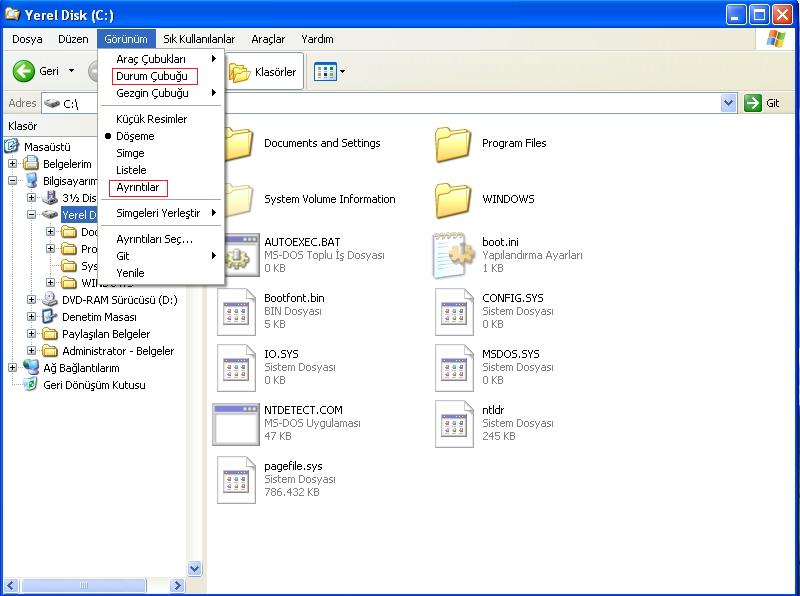Image resolution: width=800 pixels, height=596 pixels.
Task: Open the Views button dropdown arrow
Action: [342, 71]
